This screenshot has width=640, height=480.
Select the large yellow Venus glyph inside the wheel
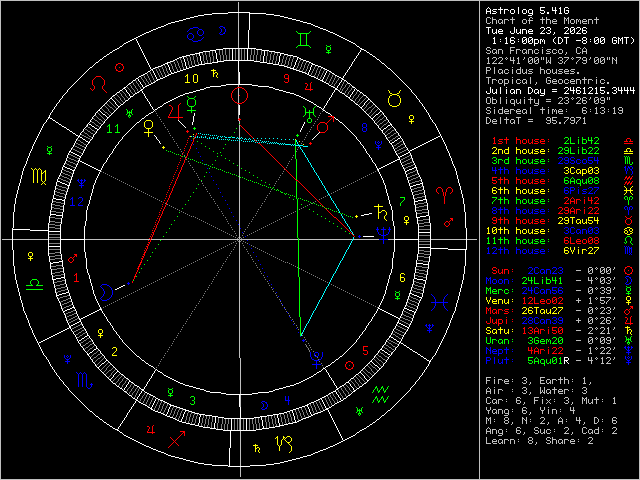(x=149, y=128)
